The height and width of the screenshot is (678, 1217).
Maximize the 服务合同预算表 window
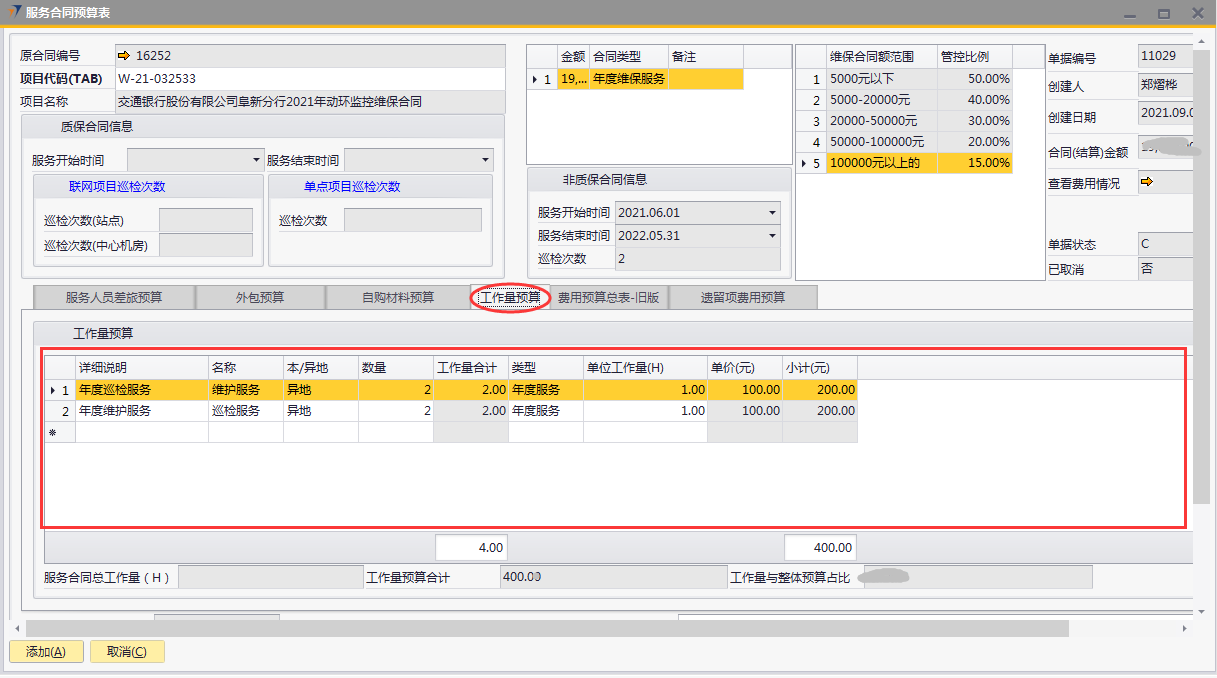click(1164, 14)
